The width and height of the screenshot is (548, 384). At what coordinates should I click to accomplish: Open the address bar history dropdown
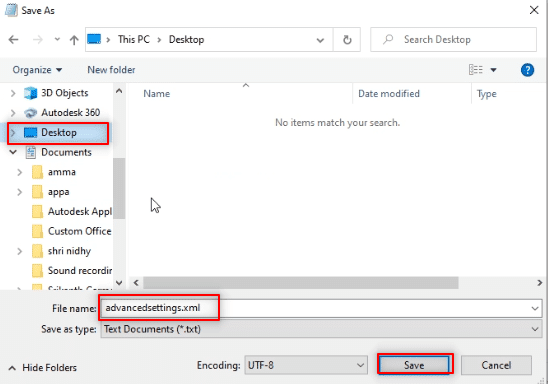320,40
